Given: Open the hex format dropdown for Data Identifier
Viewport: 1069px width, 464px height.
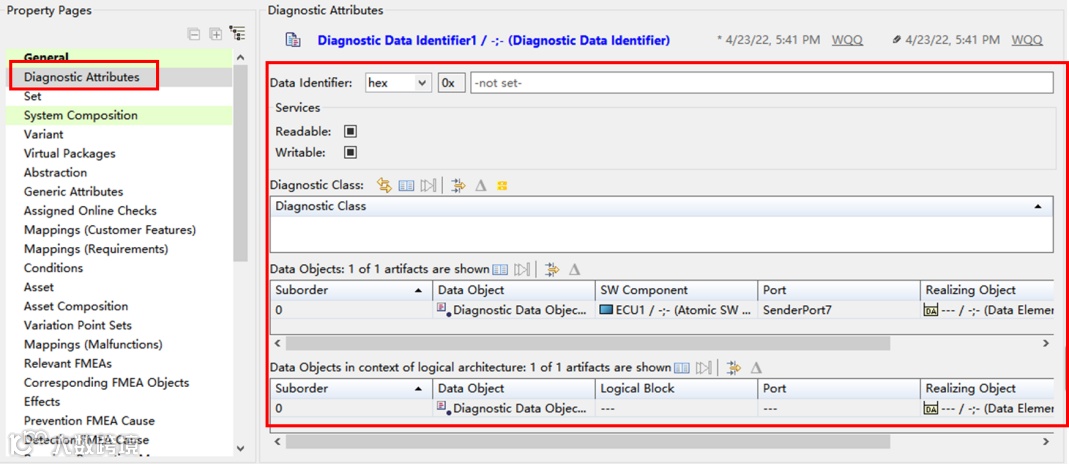Looking at the screenshot, I should [398, 83].
